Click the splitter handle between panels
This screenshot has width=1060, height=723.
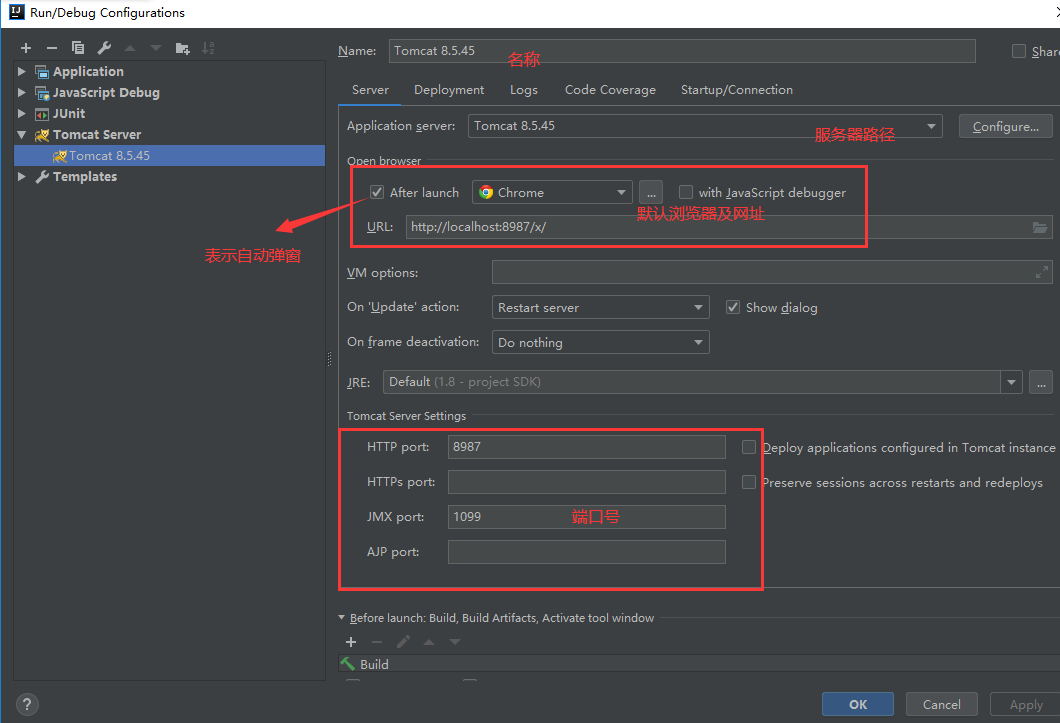330,358
